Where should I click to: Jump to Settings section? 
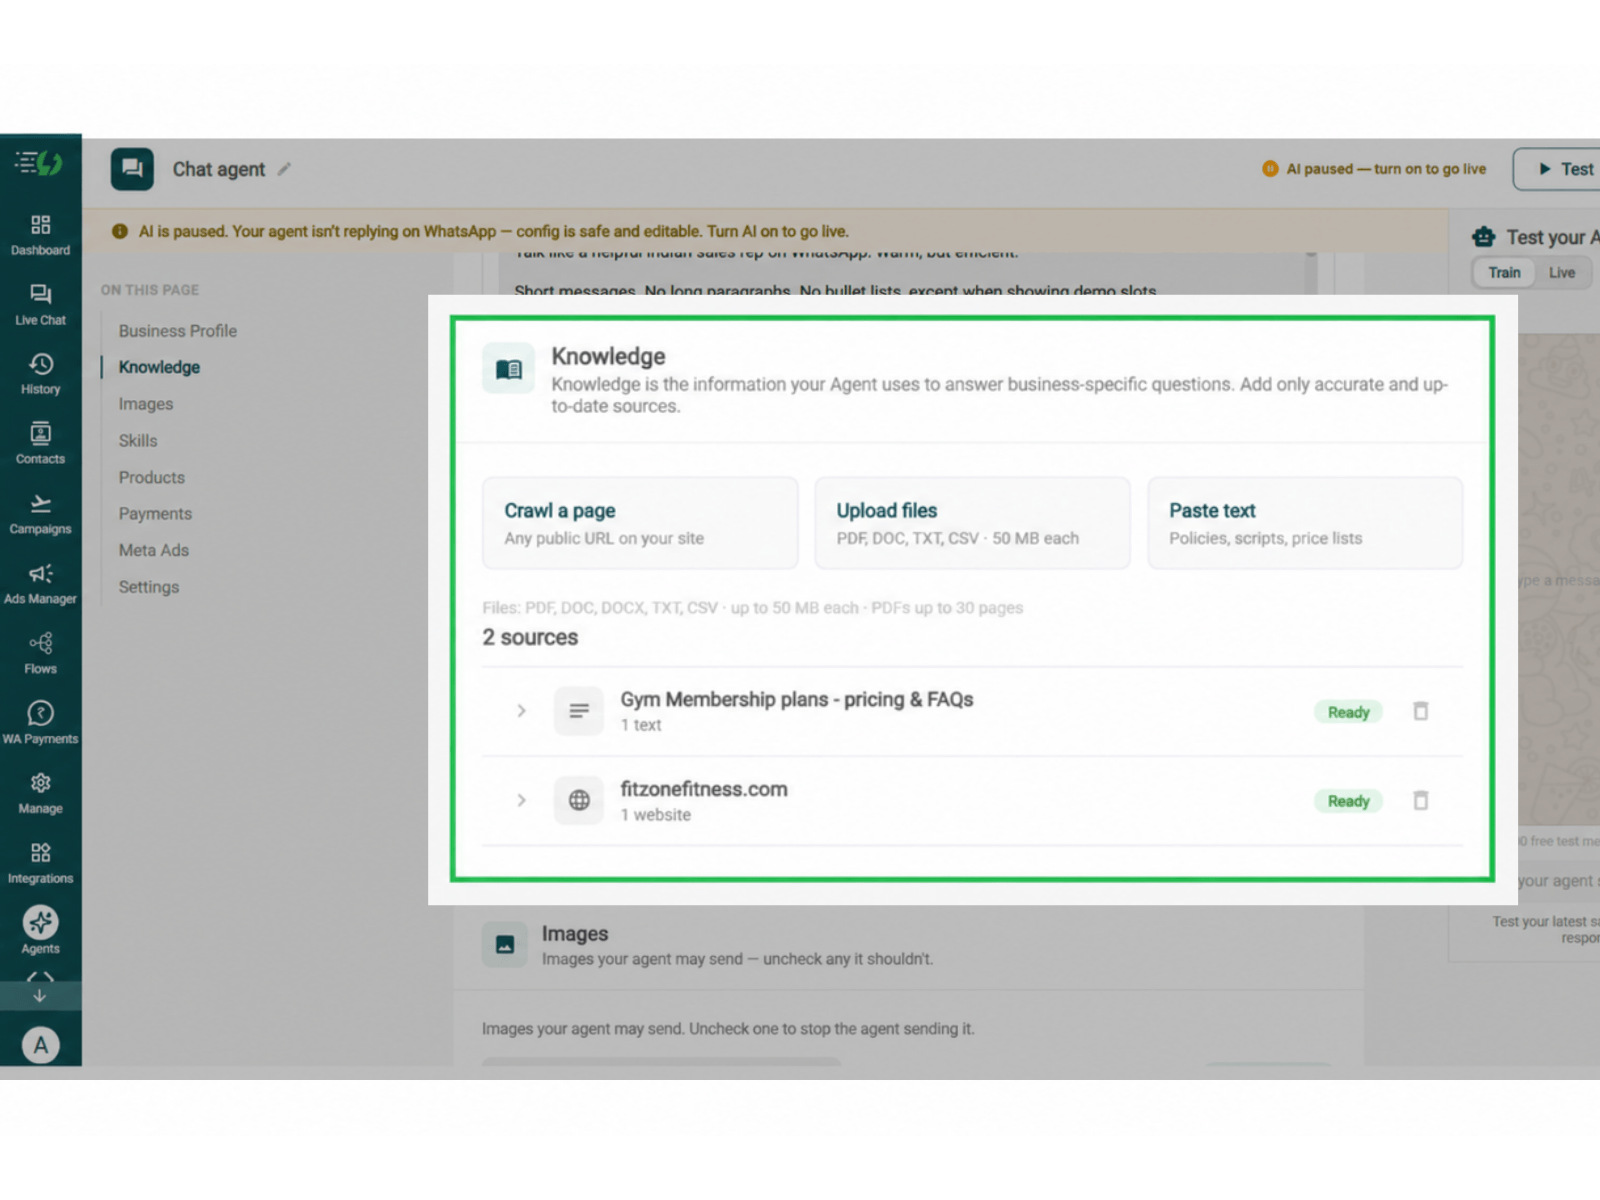pyautogui.click(x=149, y=587)
